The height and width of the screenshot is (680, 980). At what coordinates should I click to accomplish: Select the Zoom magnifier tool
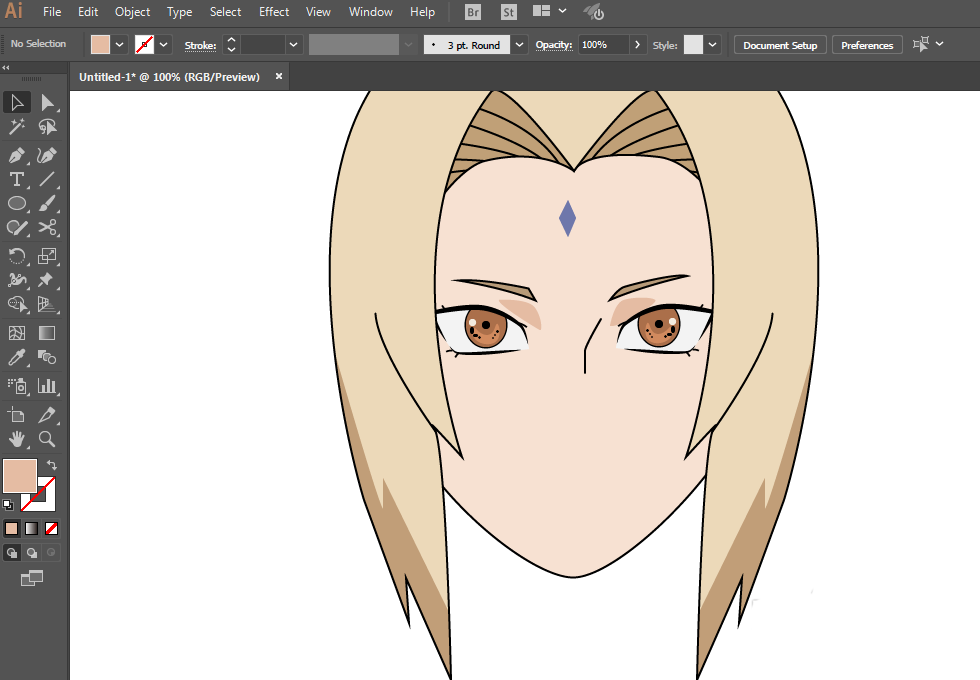tap(47, 439)
